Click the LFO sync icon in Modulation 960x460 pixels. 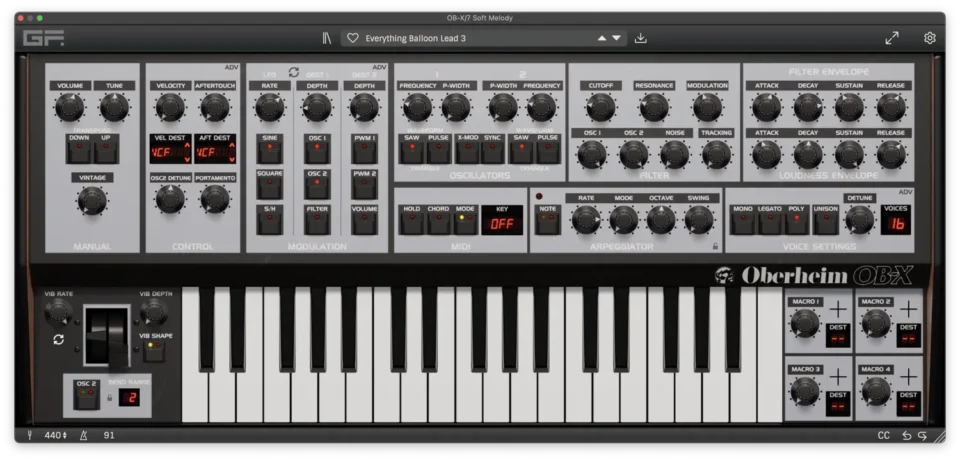coord(294,72)
